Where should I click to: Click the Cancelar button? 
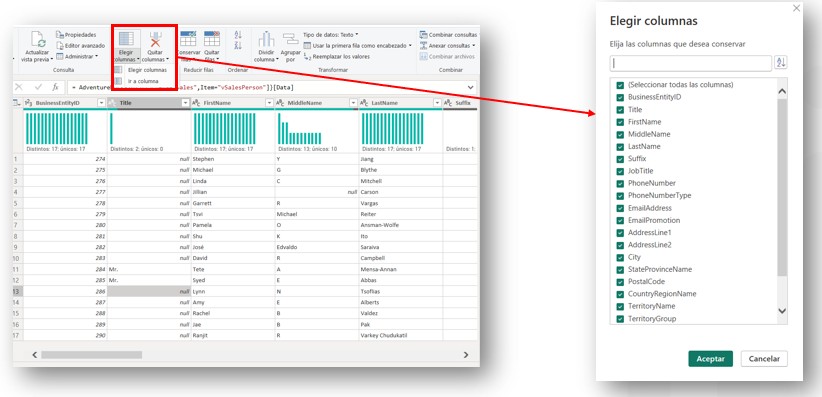click(764, 359)
